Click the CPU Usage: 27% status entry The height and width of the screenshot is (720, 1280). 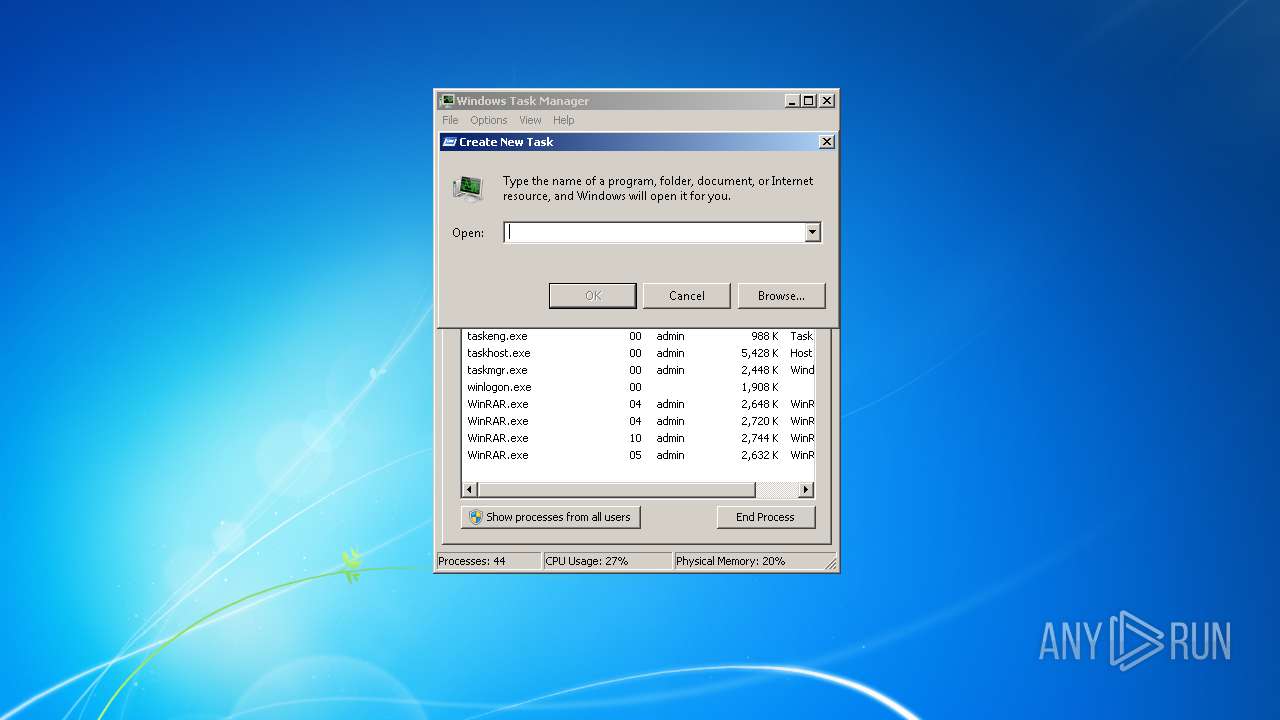pos(607,561)
